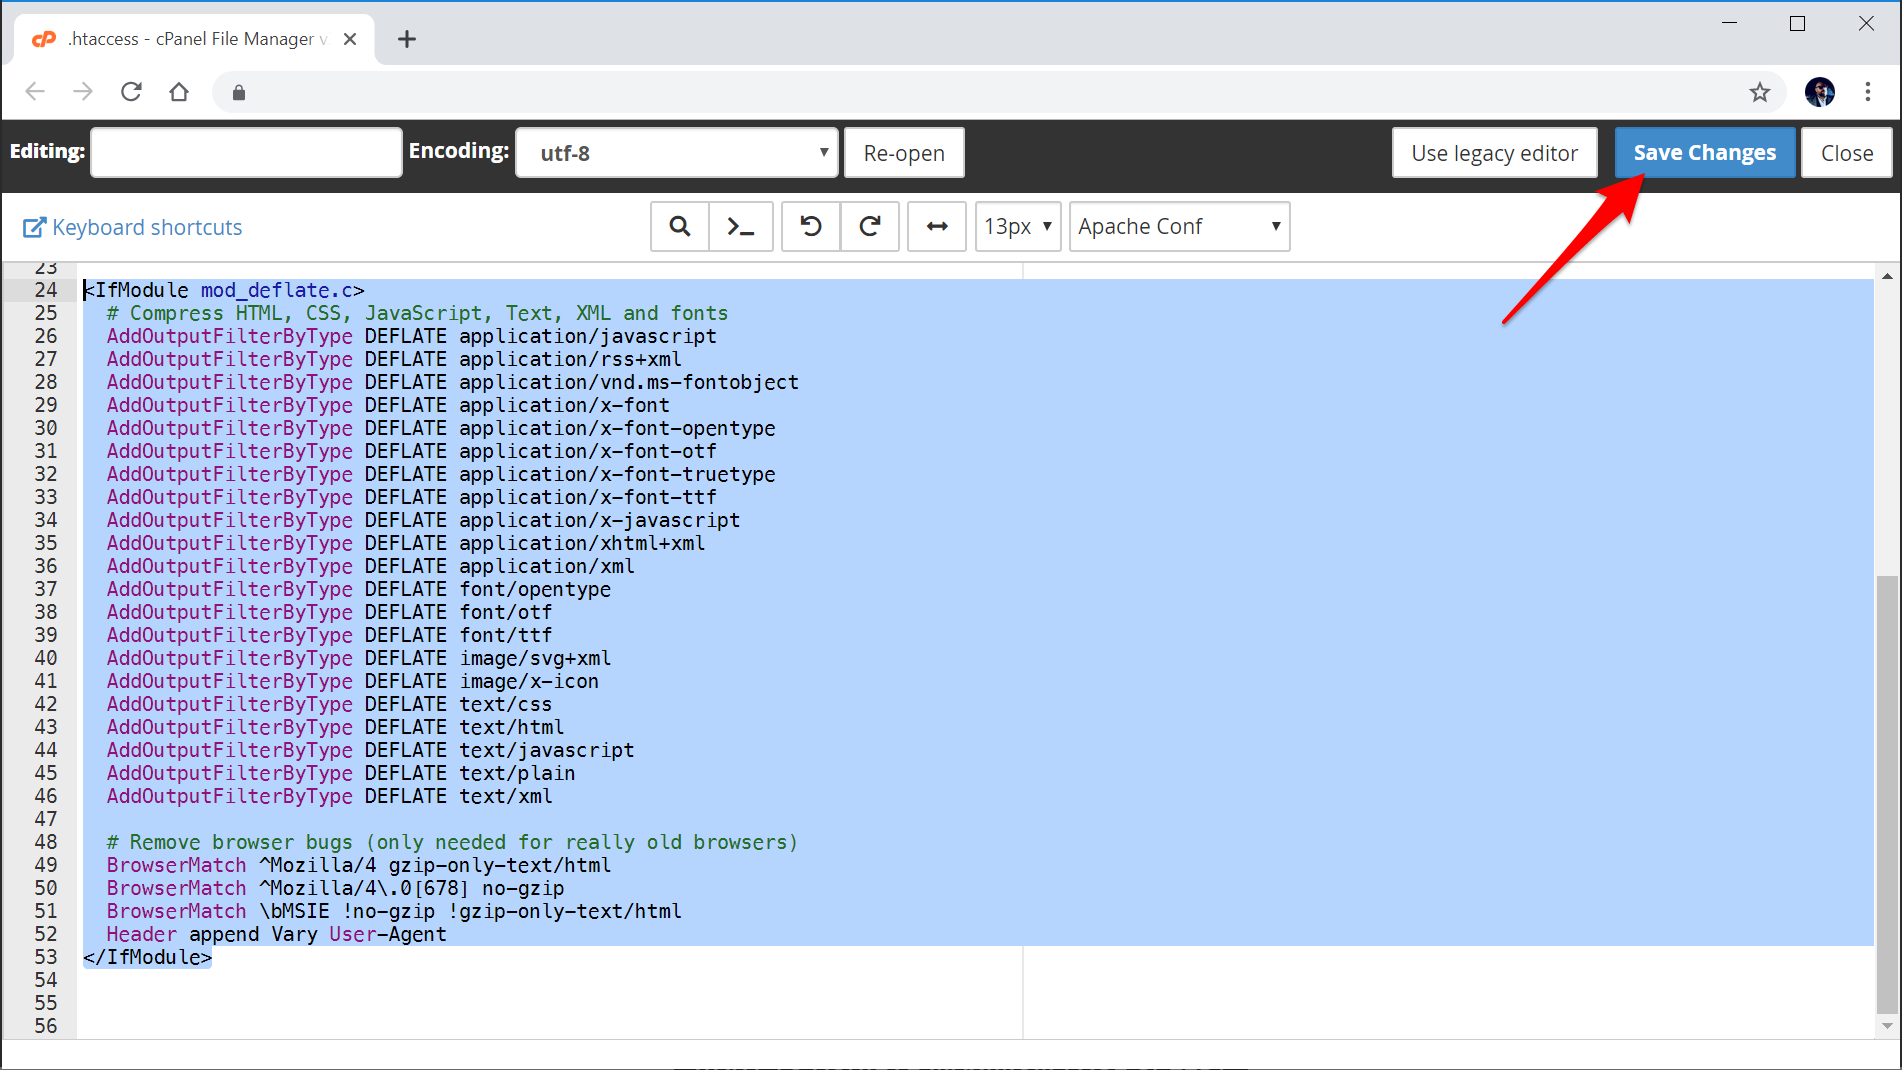This screenshot has height=1070, width=1902.
Task: Close the .htaccess browser tab
Action: [350, 39]
